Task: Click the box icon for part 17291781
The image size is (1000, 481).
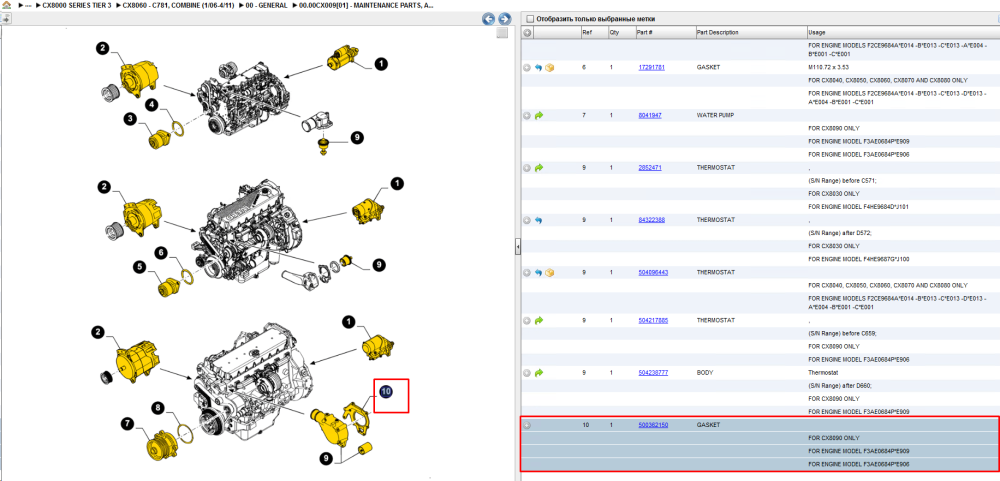Action: tap(549, 67)
